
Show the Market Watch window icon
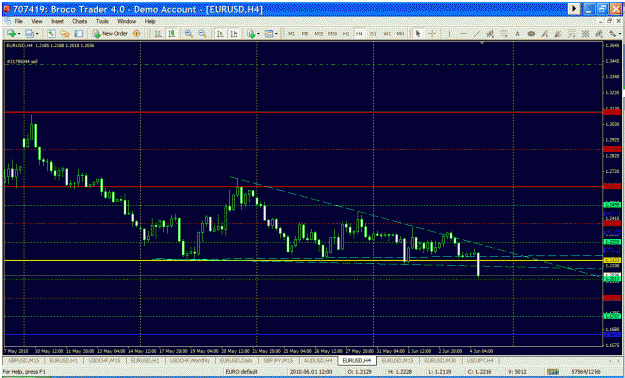tap(51, 33)
